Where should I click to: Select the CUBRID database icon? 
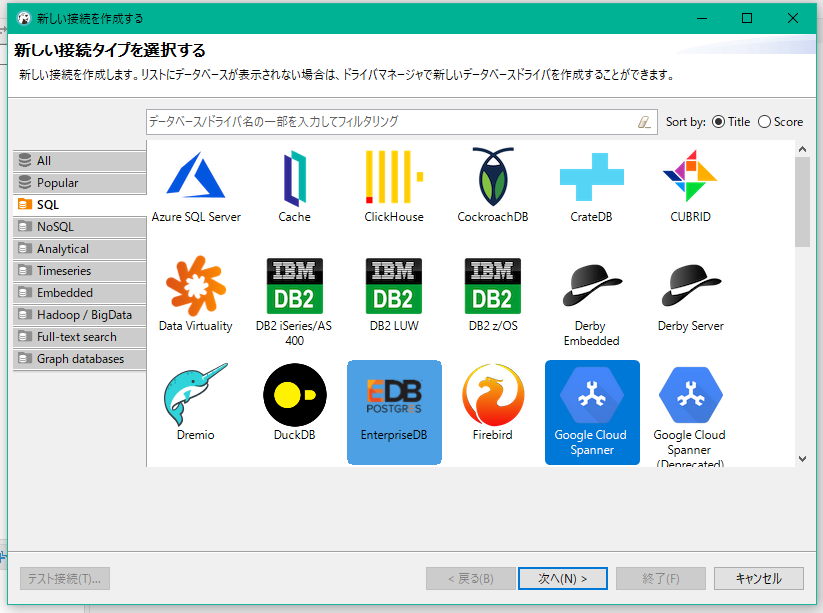690,176
